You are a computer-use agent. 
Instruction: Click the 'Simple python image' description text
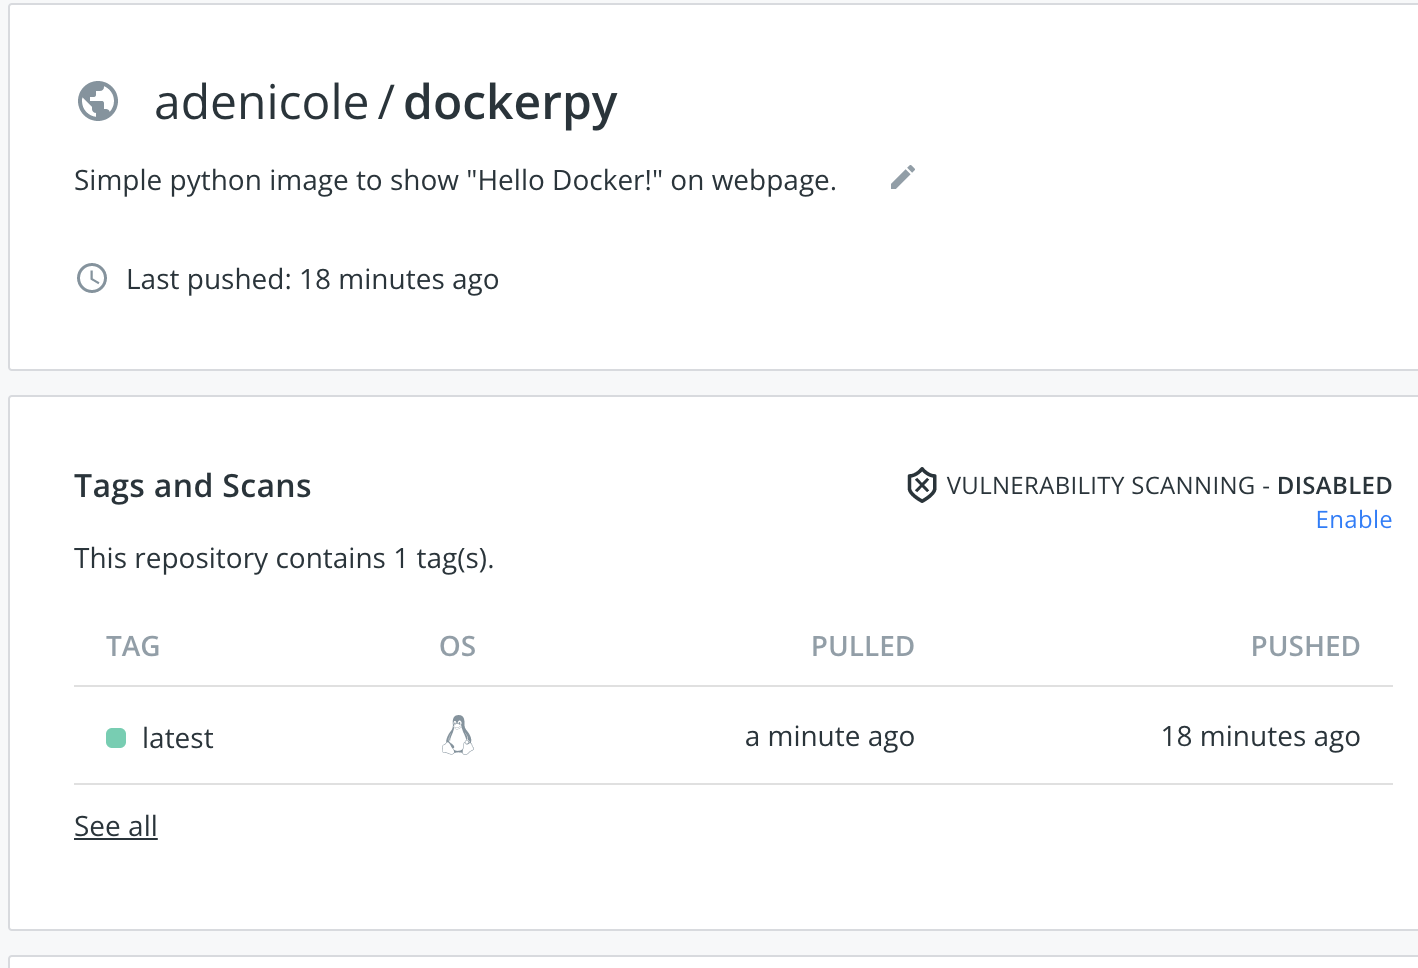click(x=455, y=180)
